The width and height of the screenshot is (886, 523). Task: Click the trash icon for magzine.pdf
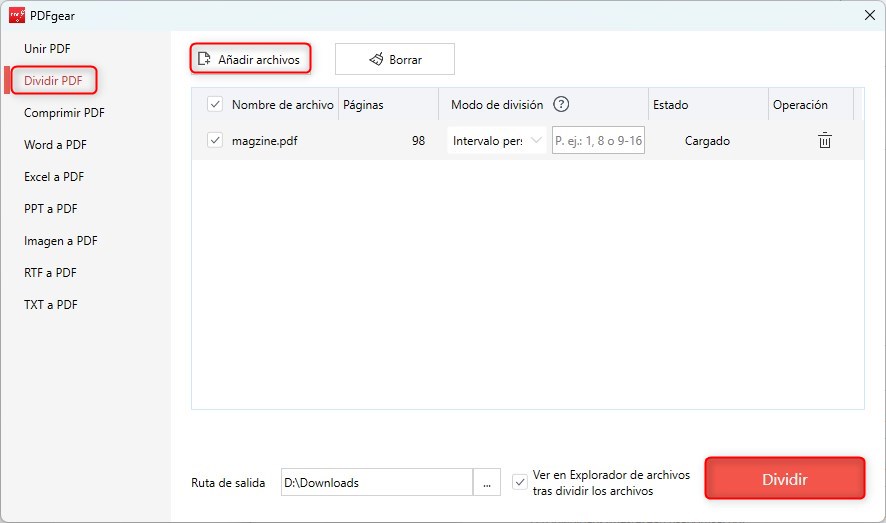point(824,141)
